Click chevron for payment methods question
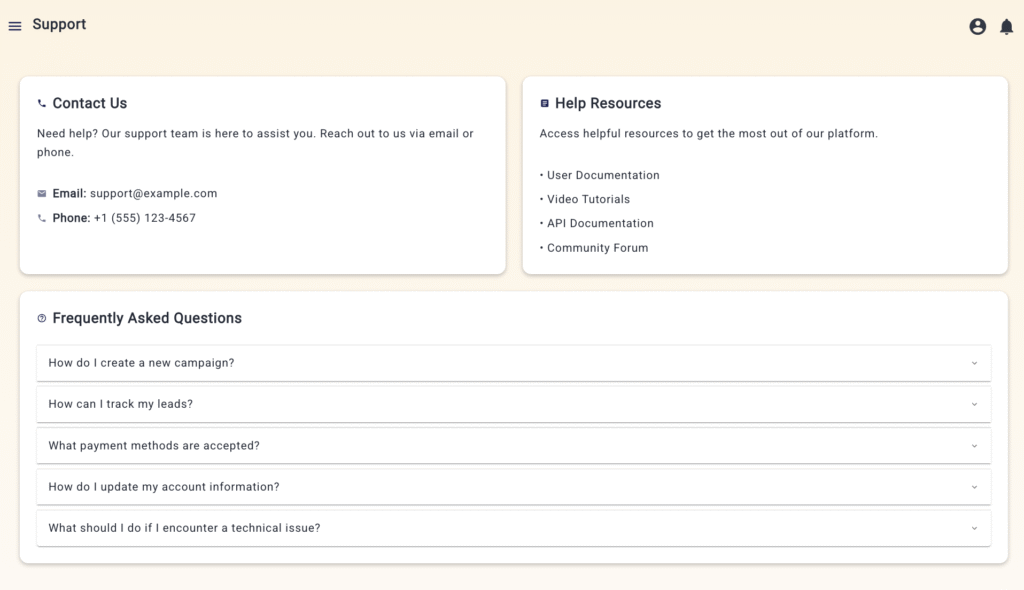Screen dimensions: 1024x590 [974, 446]
